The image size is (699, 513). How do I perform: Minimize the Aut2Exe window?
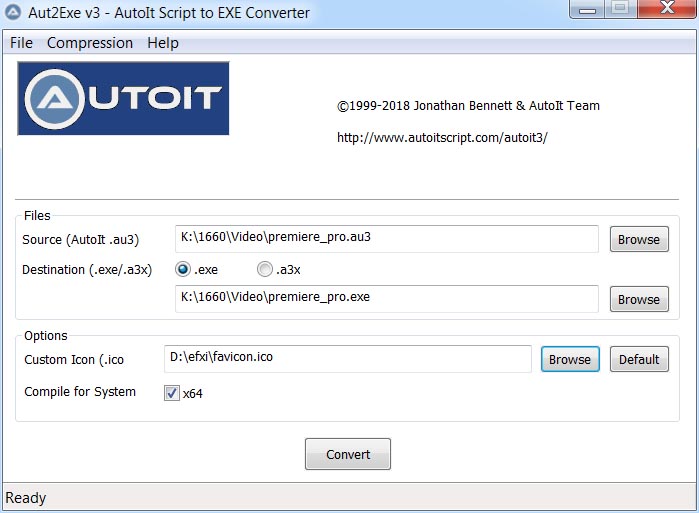(x=587, y=9)
